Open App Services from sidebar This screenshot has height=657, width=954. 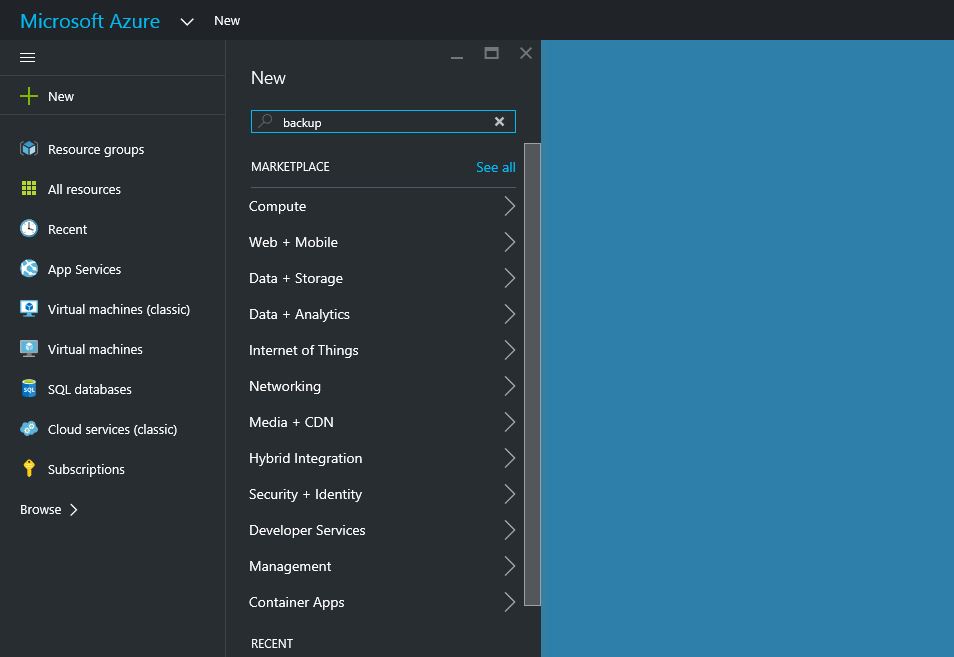[85, 269]
